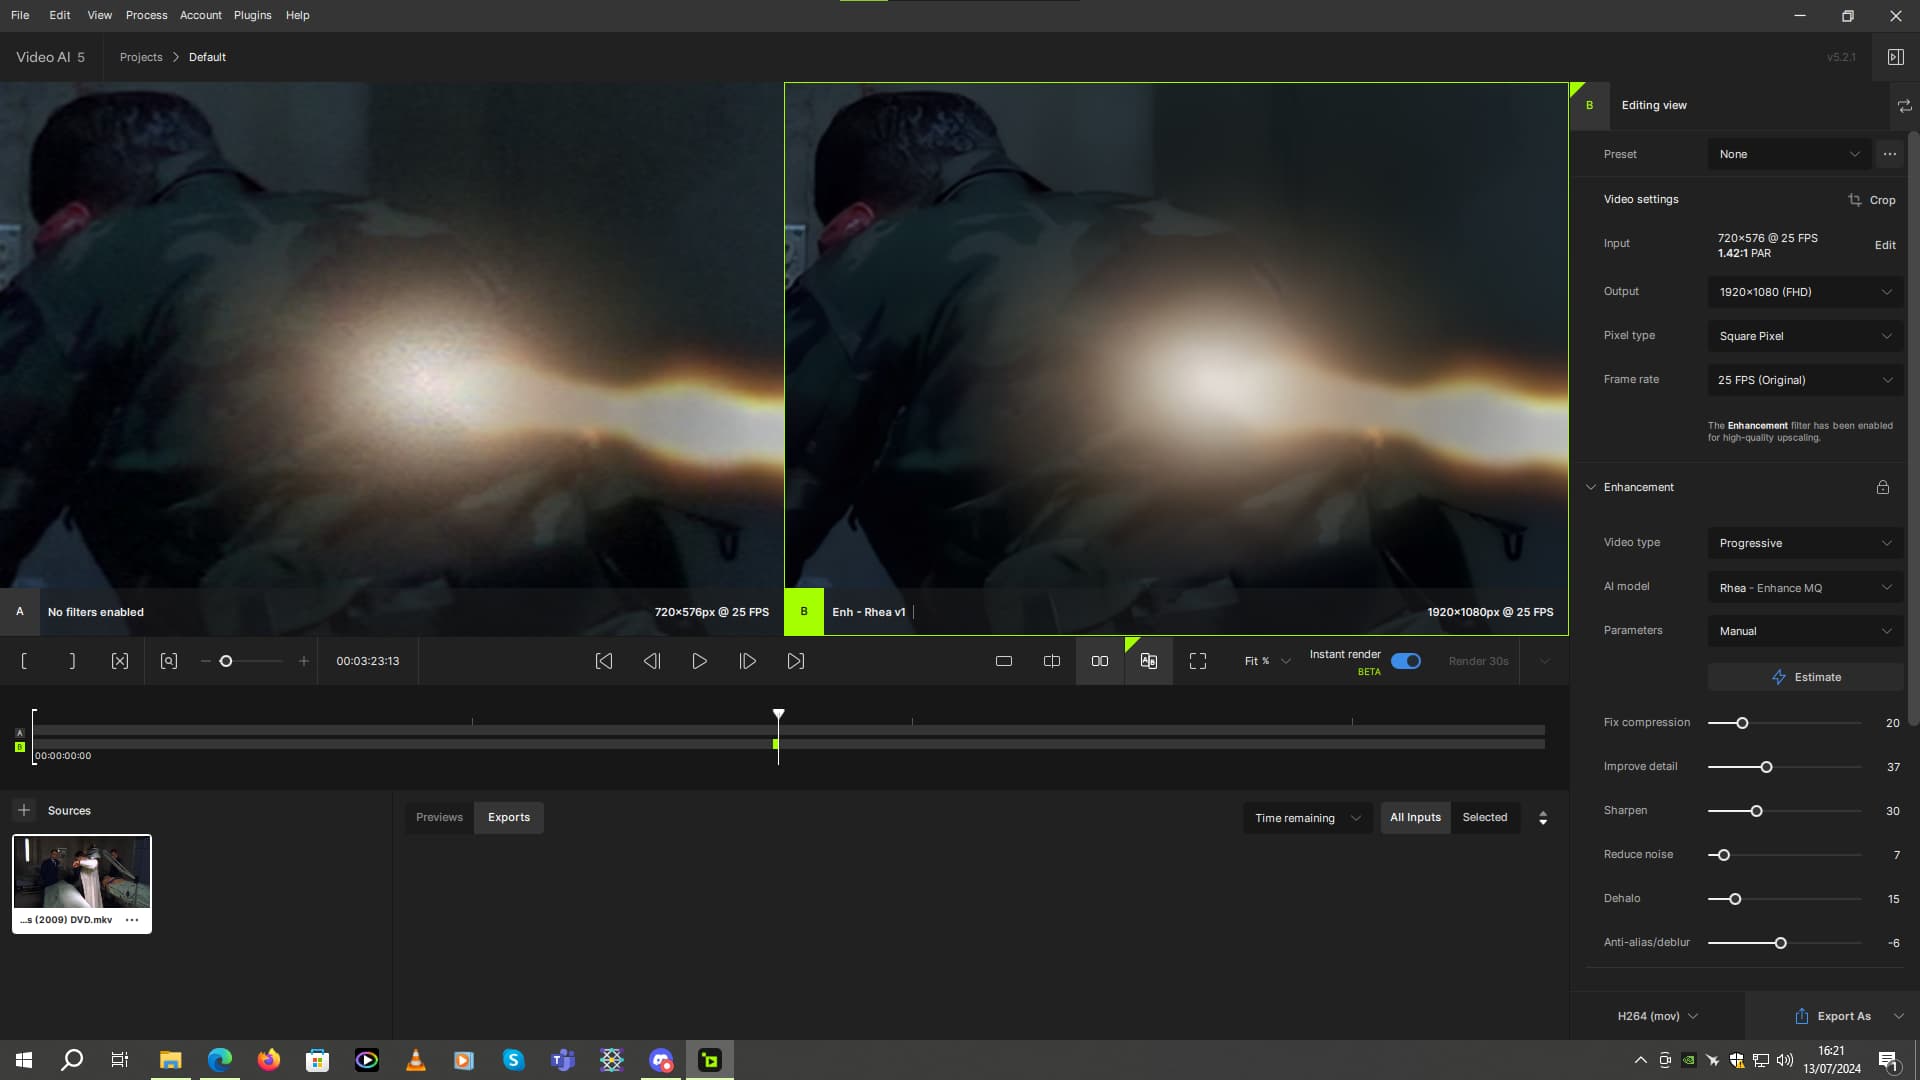The width and height of the screenshot is (1920, 1080).
Task: Click the Crop tool
Action: (x=1872, y=200)
